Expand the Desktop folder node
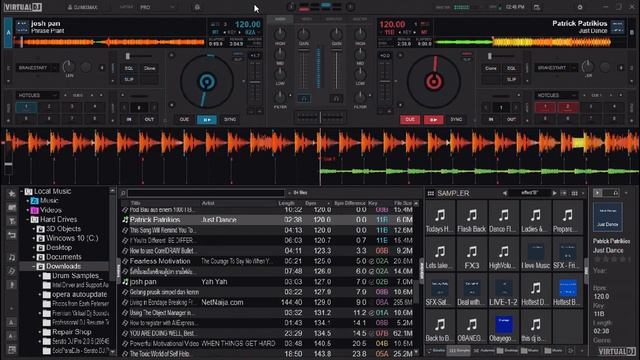Screen dimensions: 640x360 34,248
